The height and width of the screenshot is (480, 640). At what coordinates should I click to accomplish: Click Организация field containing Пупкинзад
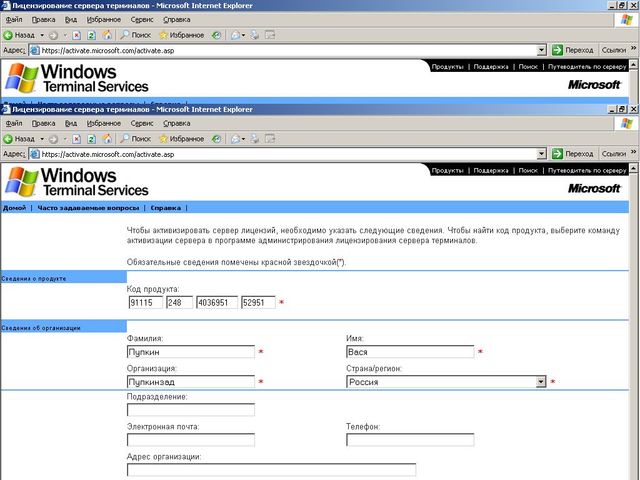click(191, 382)
